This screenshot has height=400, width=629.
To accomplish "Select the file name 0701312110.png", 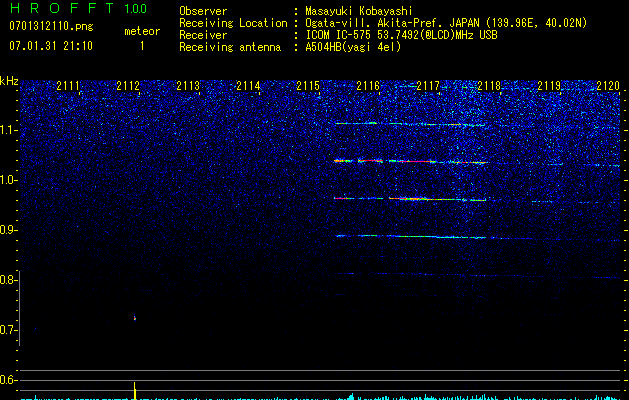I will pyautogui.click(x=51, y=27).
